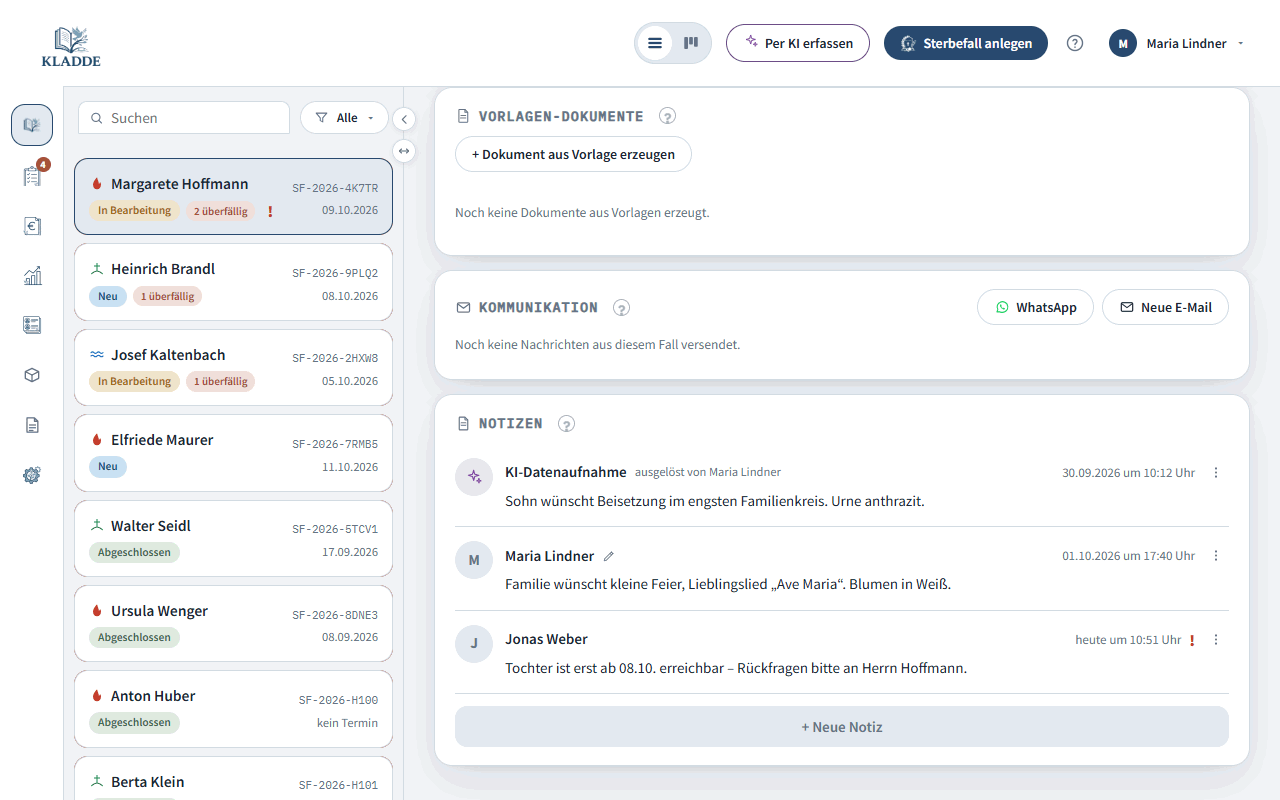This screenshot has height=800, width=1280.
Task: Click the panel width adjust arrow button
Action: [x=404, y=151]
